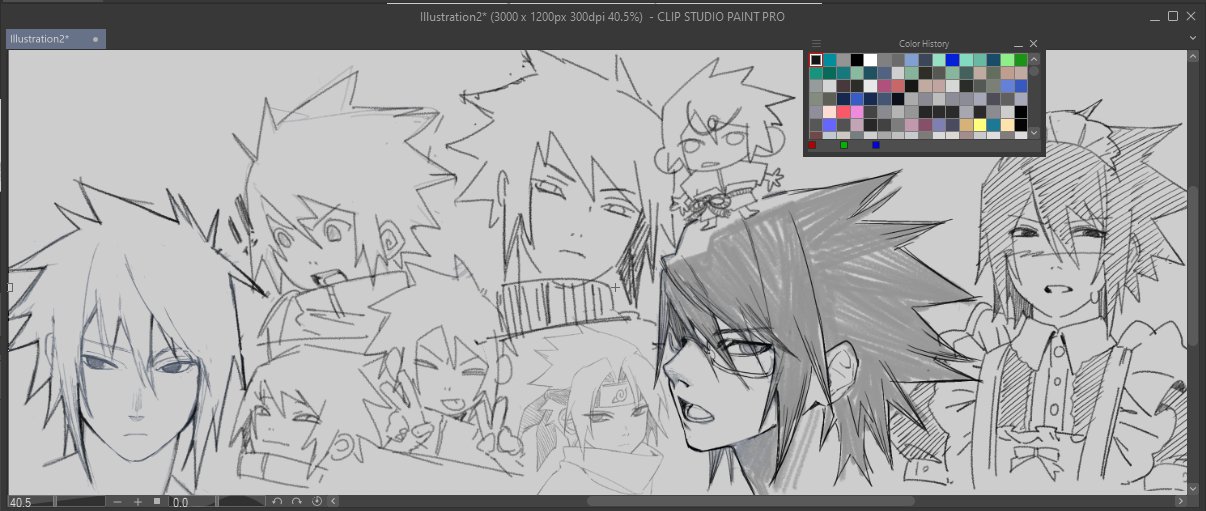Click the canvas vertical scrollbar up arrow

tap(1194, 58)
